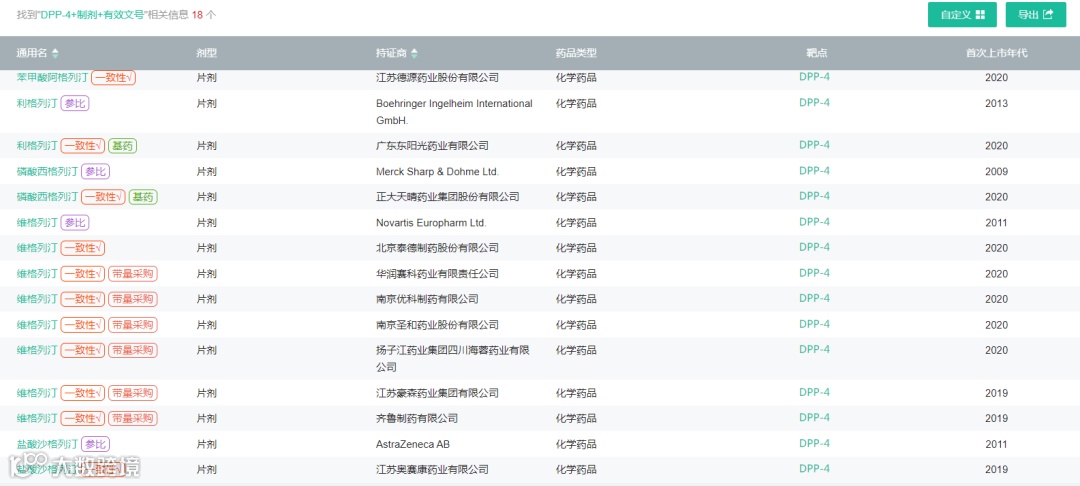The width and height of the screenshot is (1080, 486).
Task: Click the 靶点 column header
Action: [817, 53]
